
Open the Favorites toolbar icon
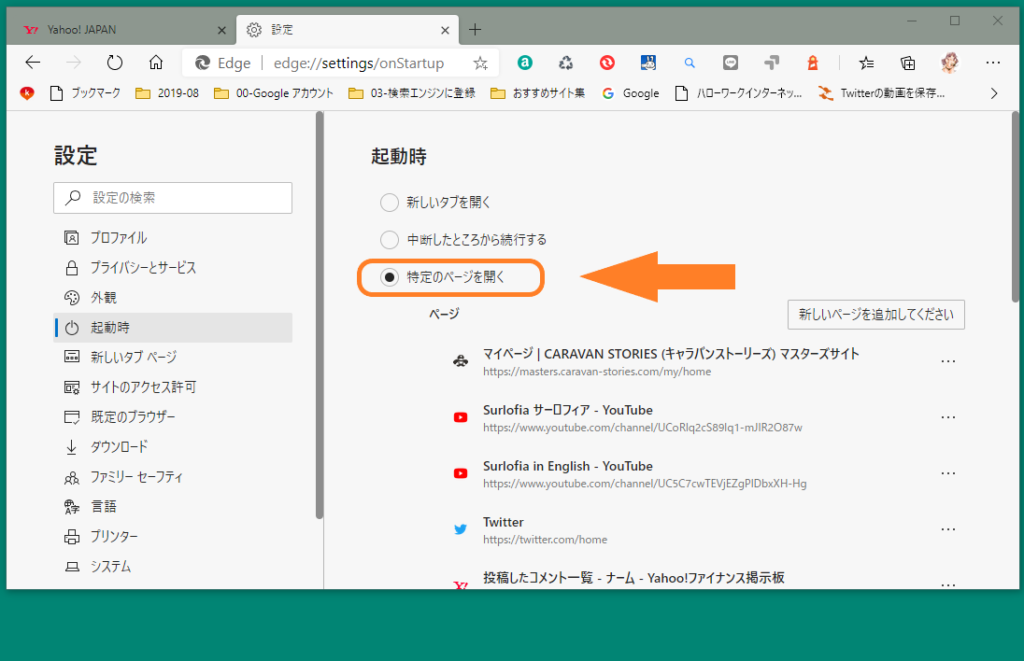(x=866, y=62)
